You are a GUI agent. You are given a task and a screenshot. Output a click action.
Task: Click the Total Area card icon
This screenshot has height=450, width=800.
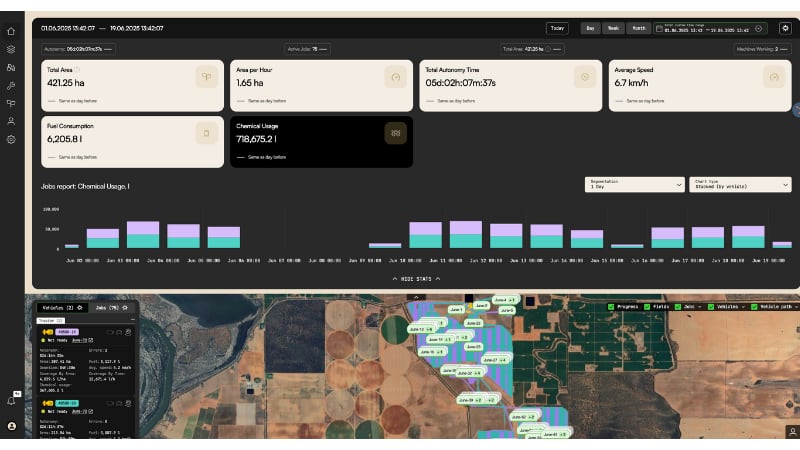(207, 77)
